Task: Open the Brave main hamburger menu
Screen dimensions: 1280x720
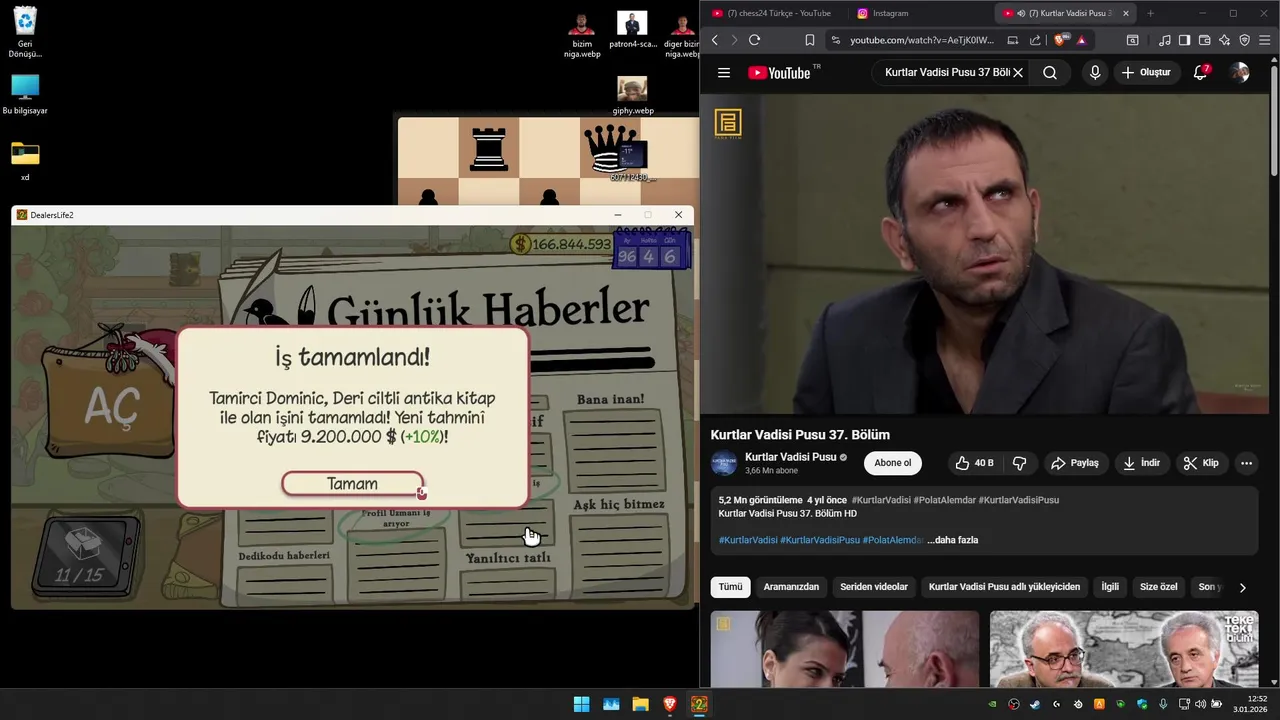Action: click(1264, 40)
